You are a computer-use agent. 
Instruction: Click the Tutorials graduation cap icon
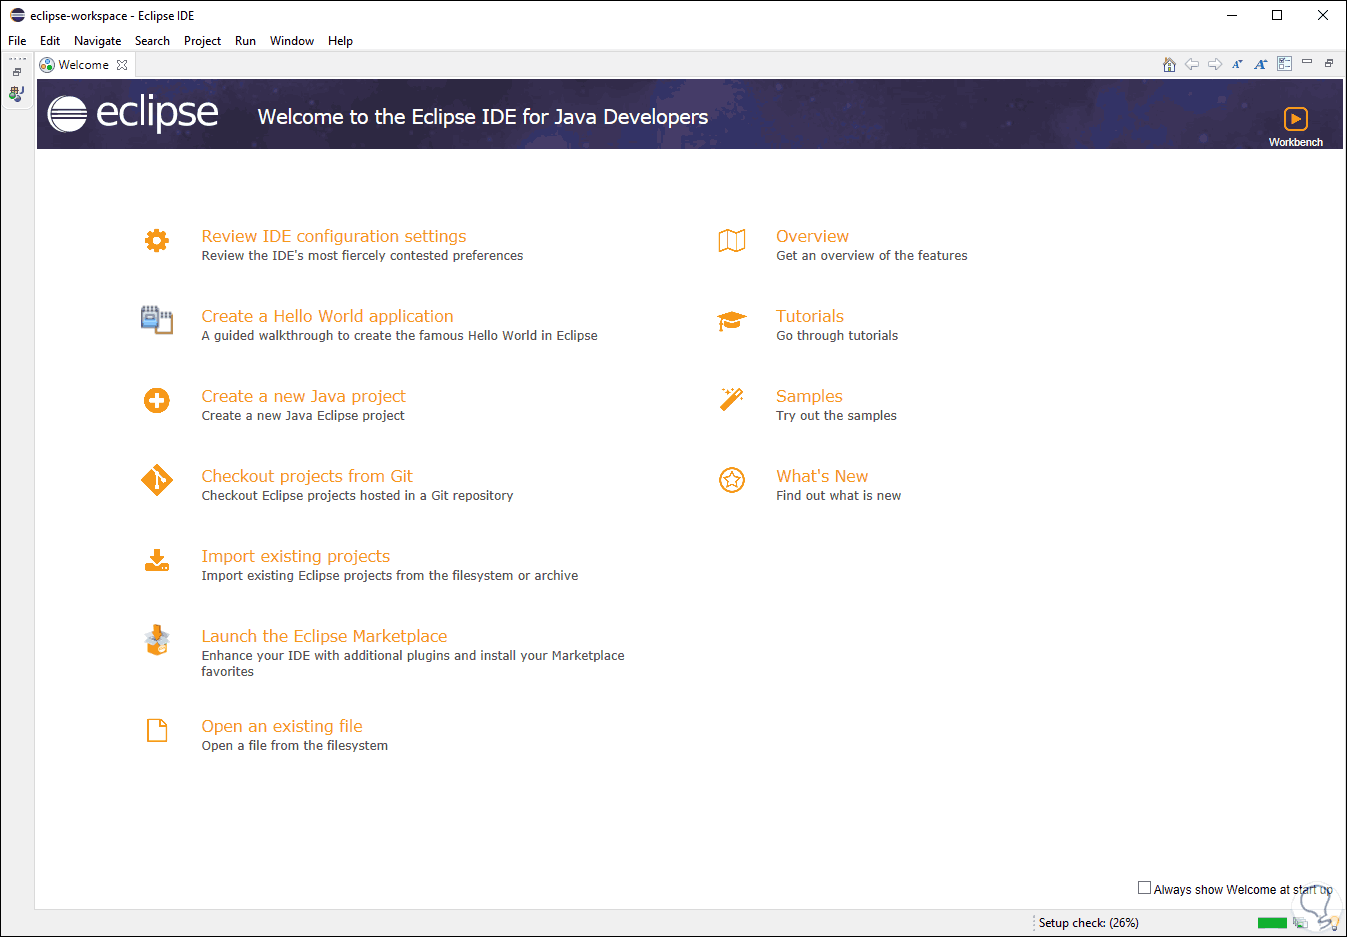(x=732, y=320)
